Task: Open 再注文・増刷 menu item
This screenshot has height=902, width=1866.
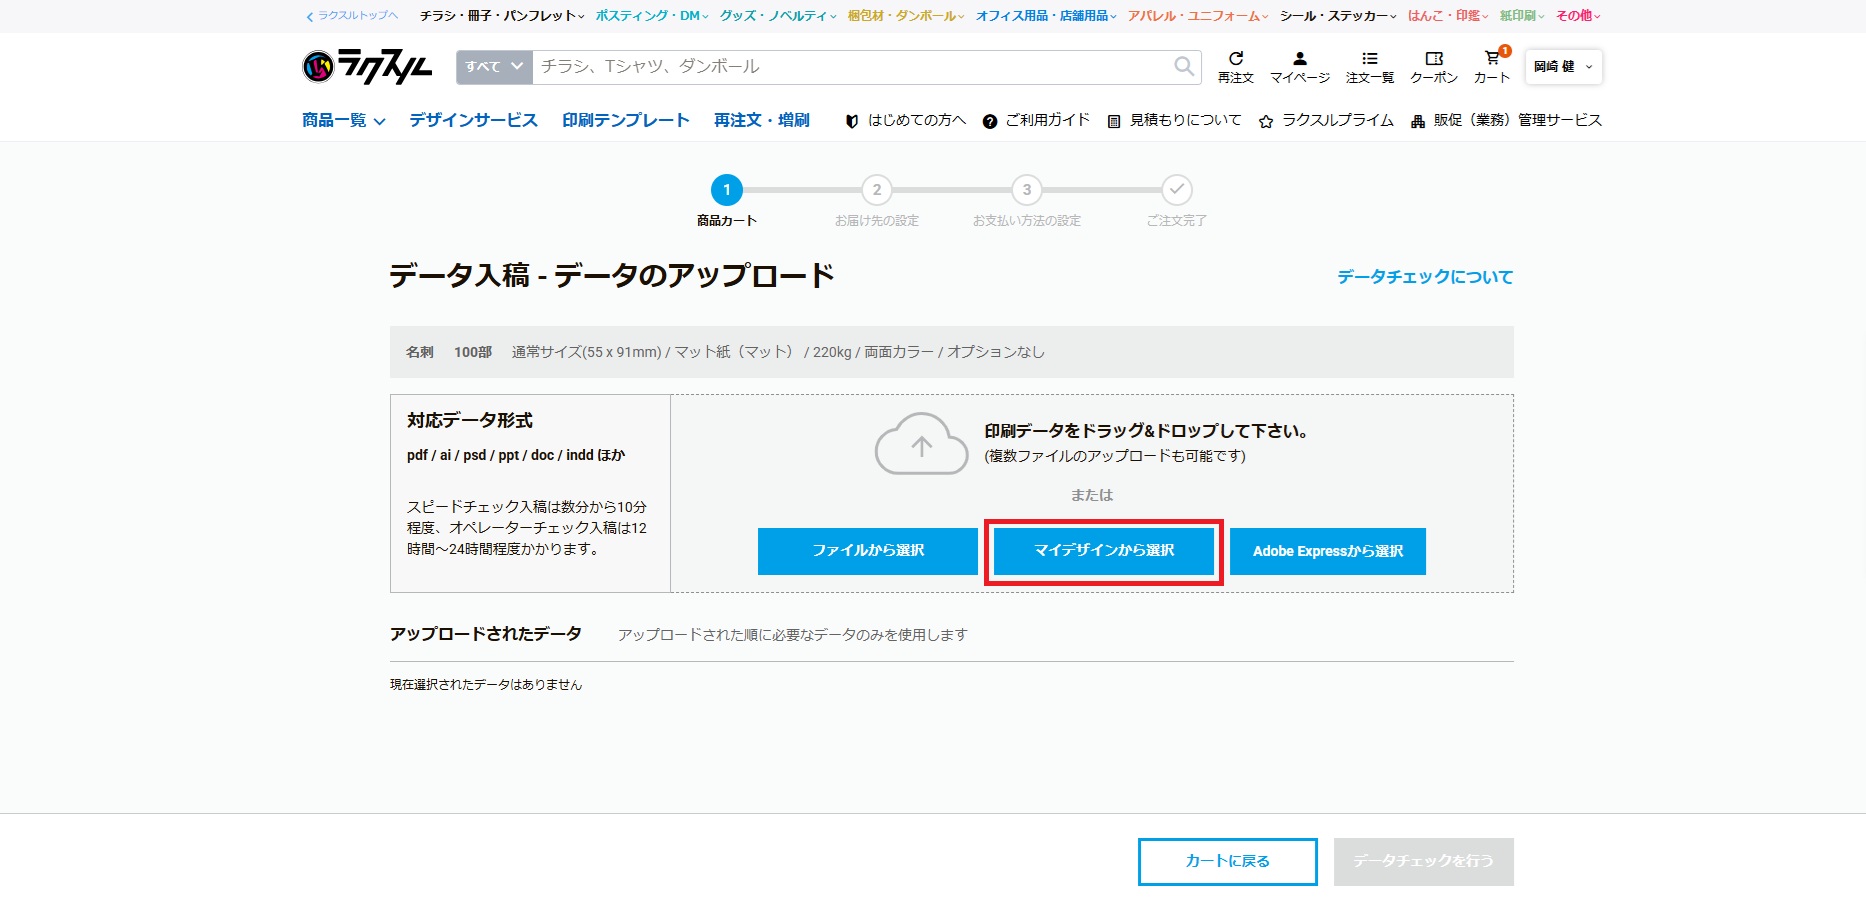Action: (762, 120)
